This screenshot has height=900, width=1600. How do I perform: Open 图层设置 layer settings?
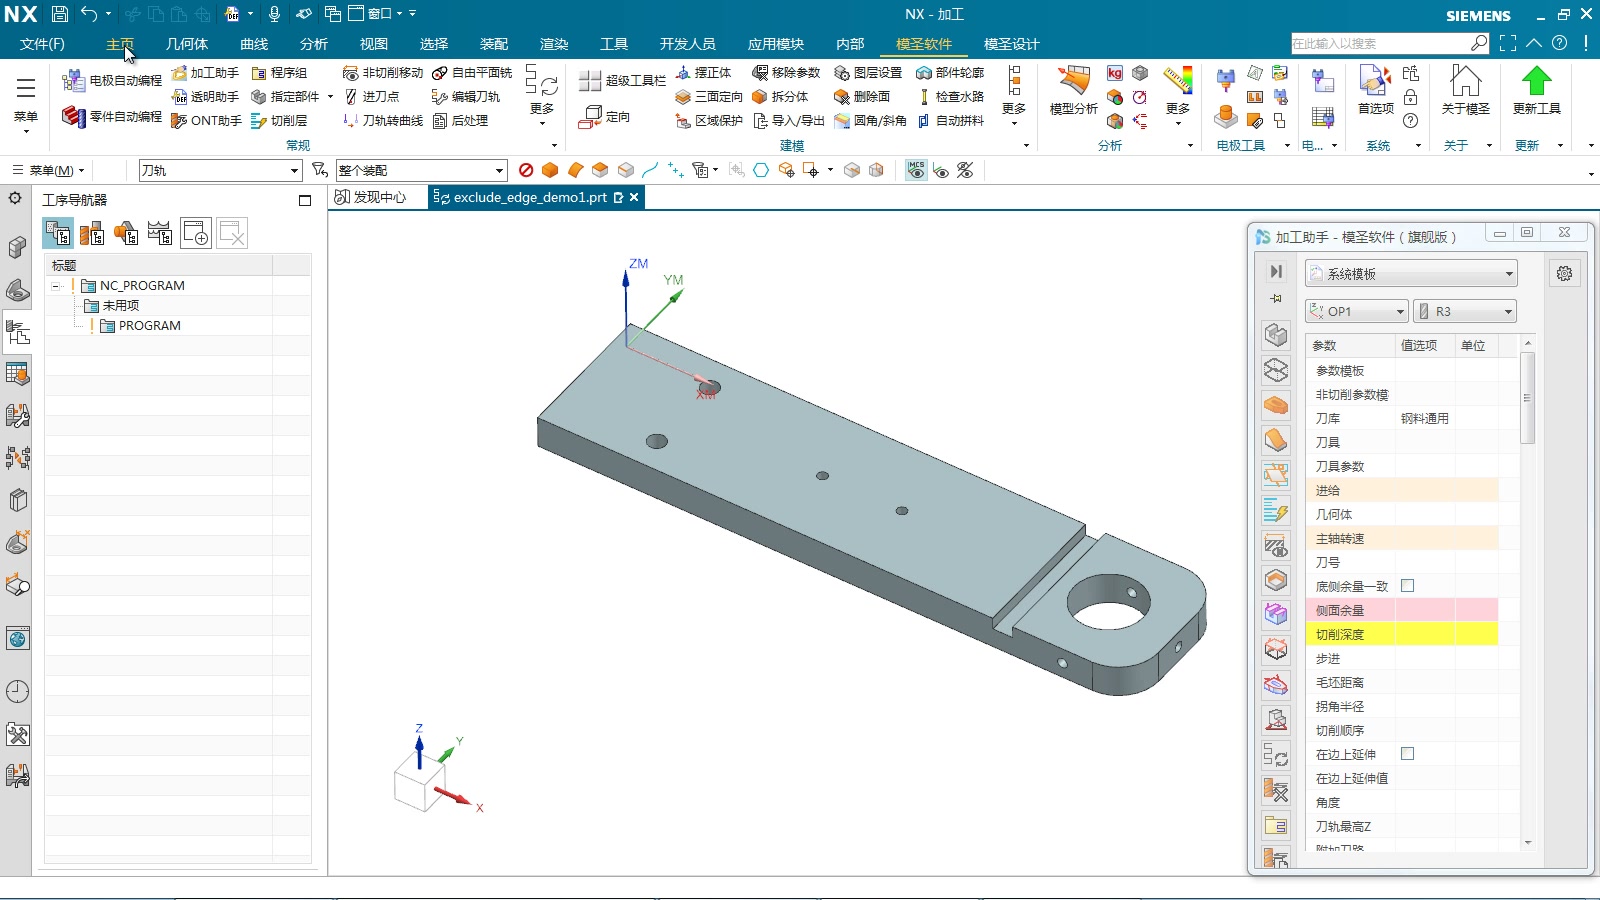point(868,73)
